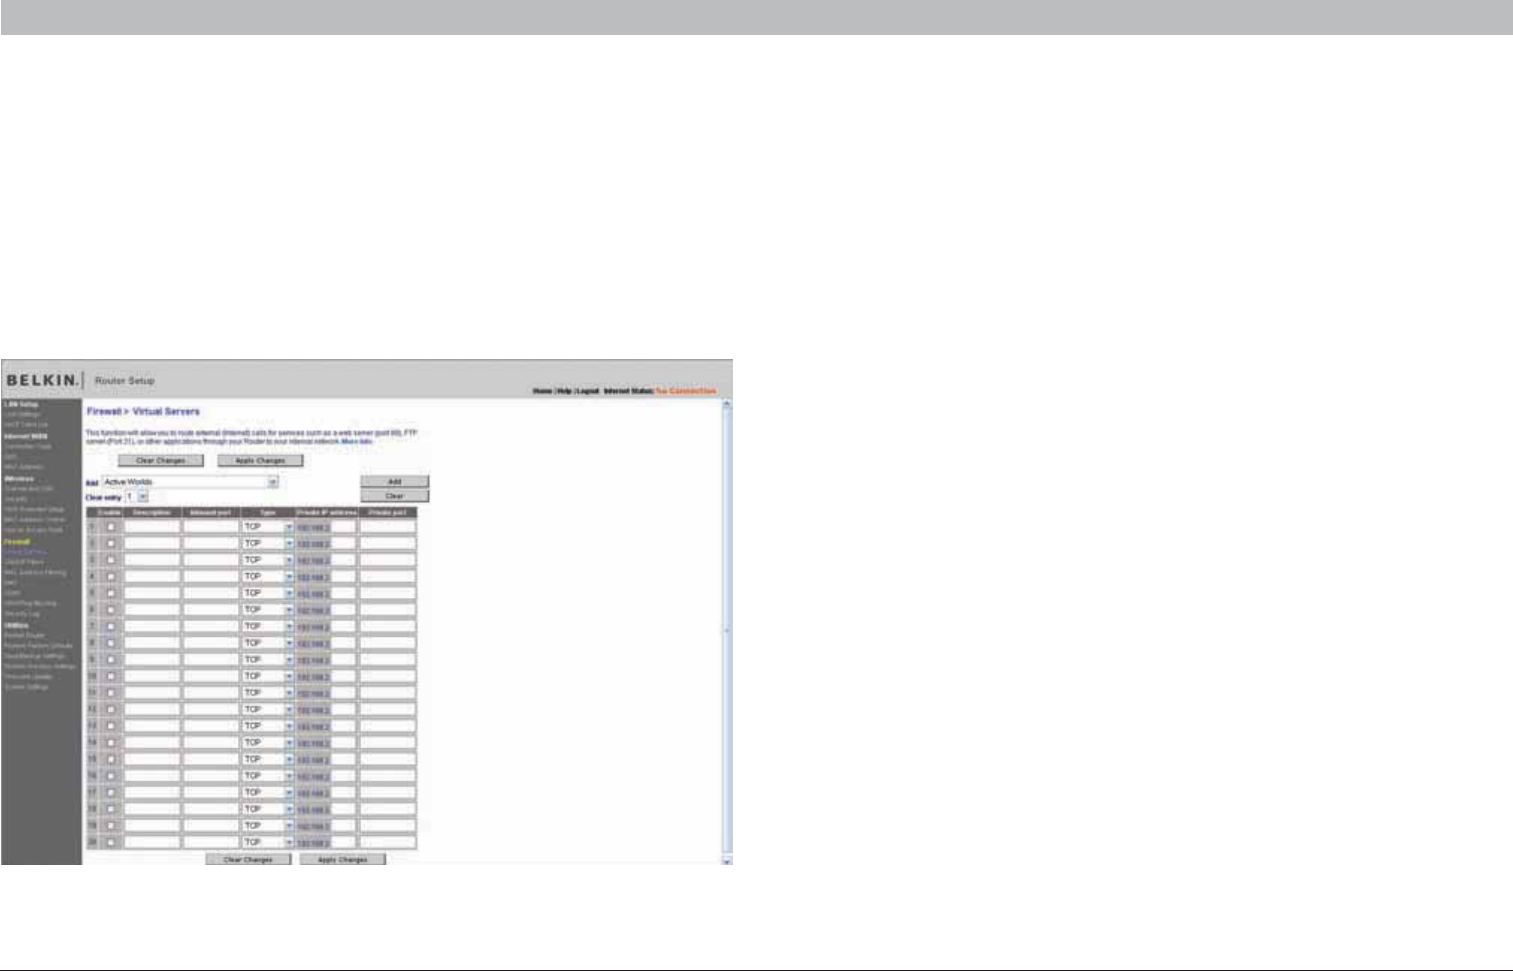Click the Description field in row 9

[152, 660]
